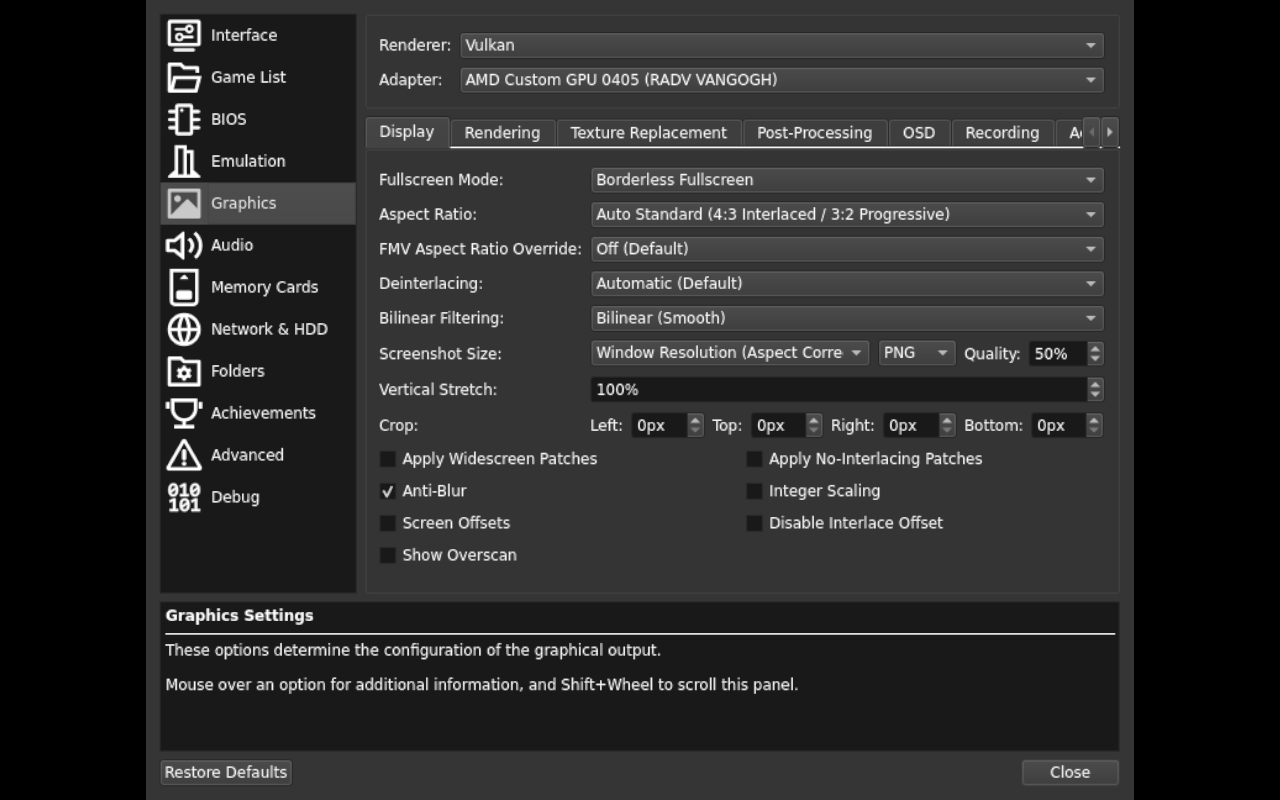Screen dimensions: 1280x800
Task: Switch to Post-Processing tab
Action: [x=814, y=133]
